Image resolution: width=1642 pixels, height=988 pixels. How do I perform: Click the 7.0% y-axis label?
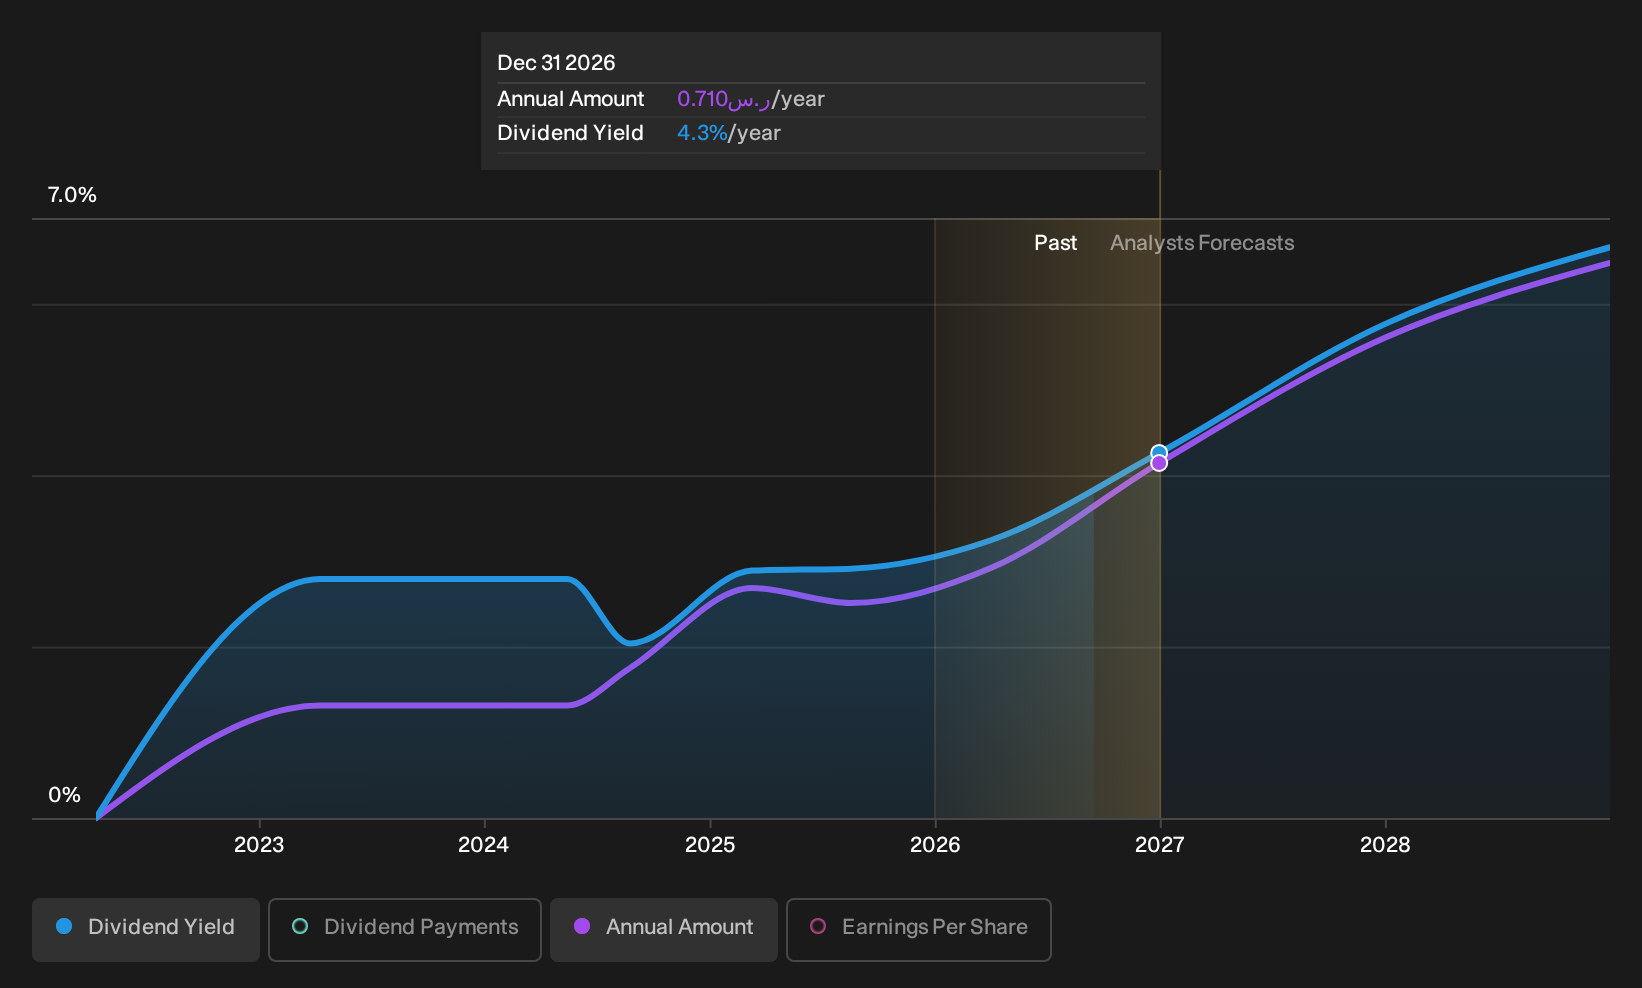point(72,195)
